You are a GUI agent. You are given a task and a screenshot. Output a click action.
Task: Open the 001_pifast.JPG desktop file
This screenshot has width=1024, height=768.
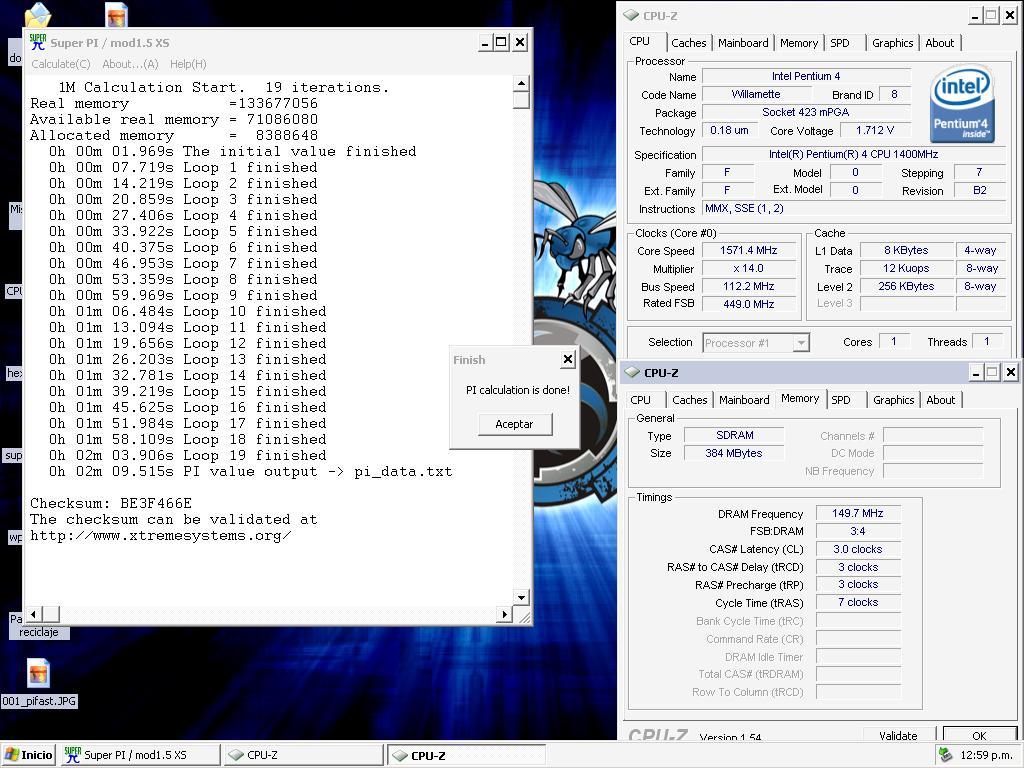[x=39, y=683]
